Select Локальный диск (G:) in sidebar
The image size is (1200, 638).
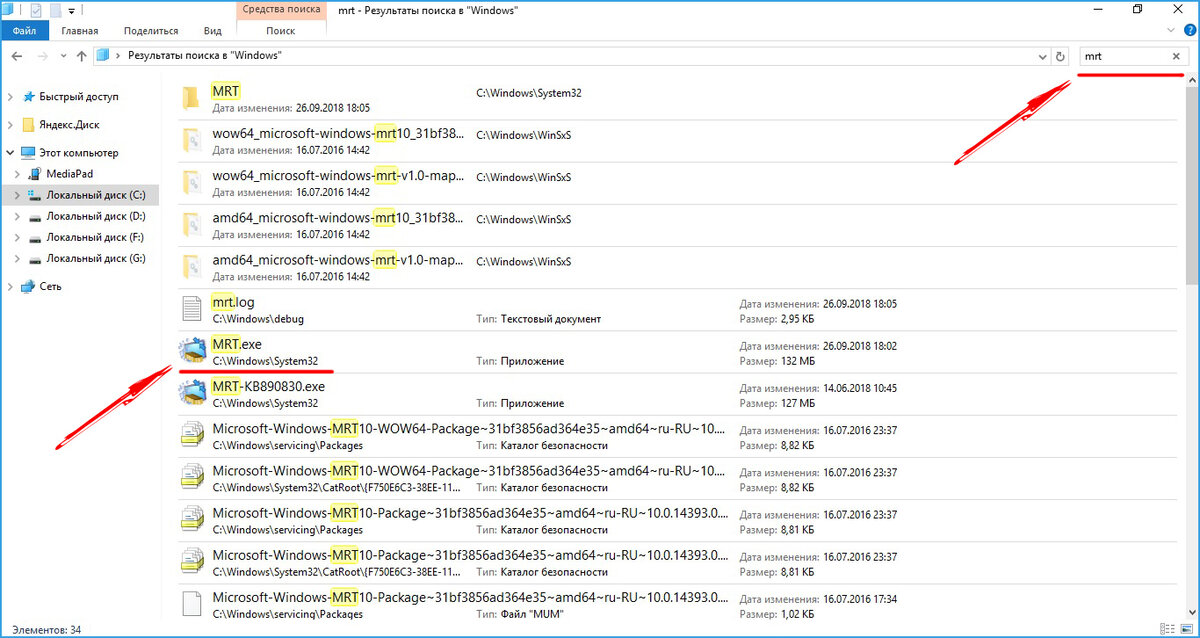96,258
